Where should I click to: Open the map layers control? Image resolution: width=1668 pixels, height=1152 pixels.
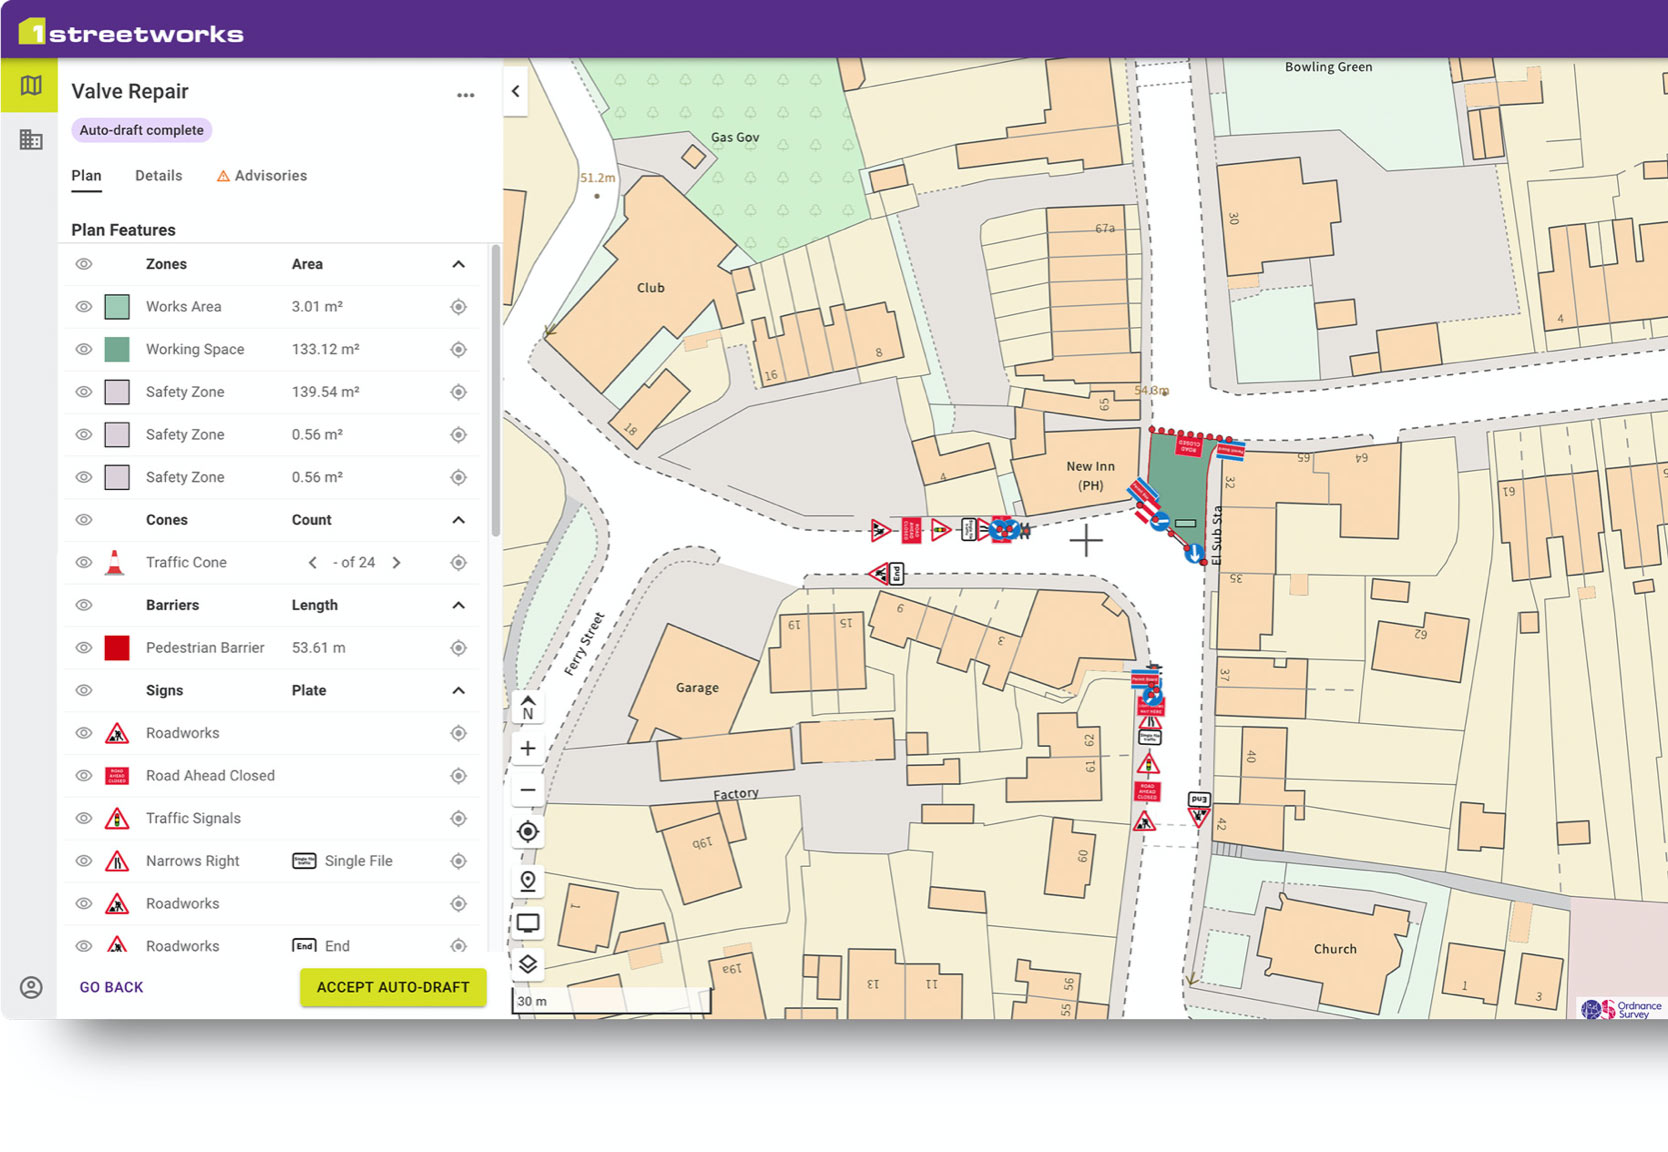(528, 964)
